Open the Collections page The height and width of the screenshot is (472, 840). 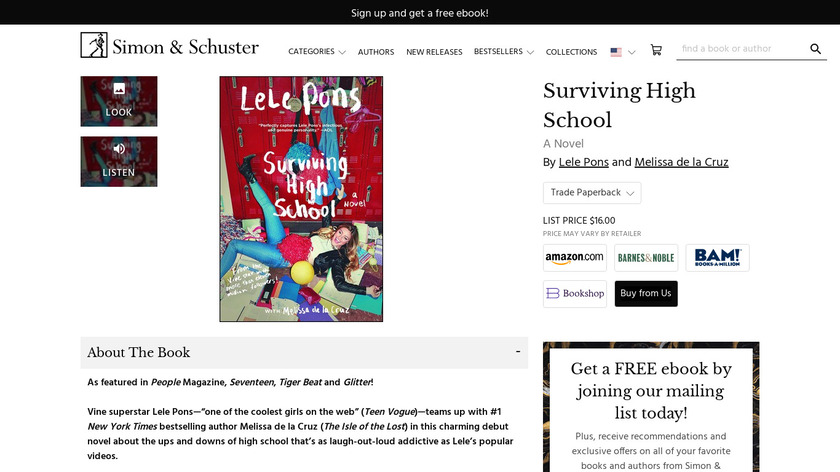click(571, 52)
